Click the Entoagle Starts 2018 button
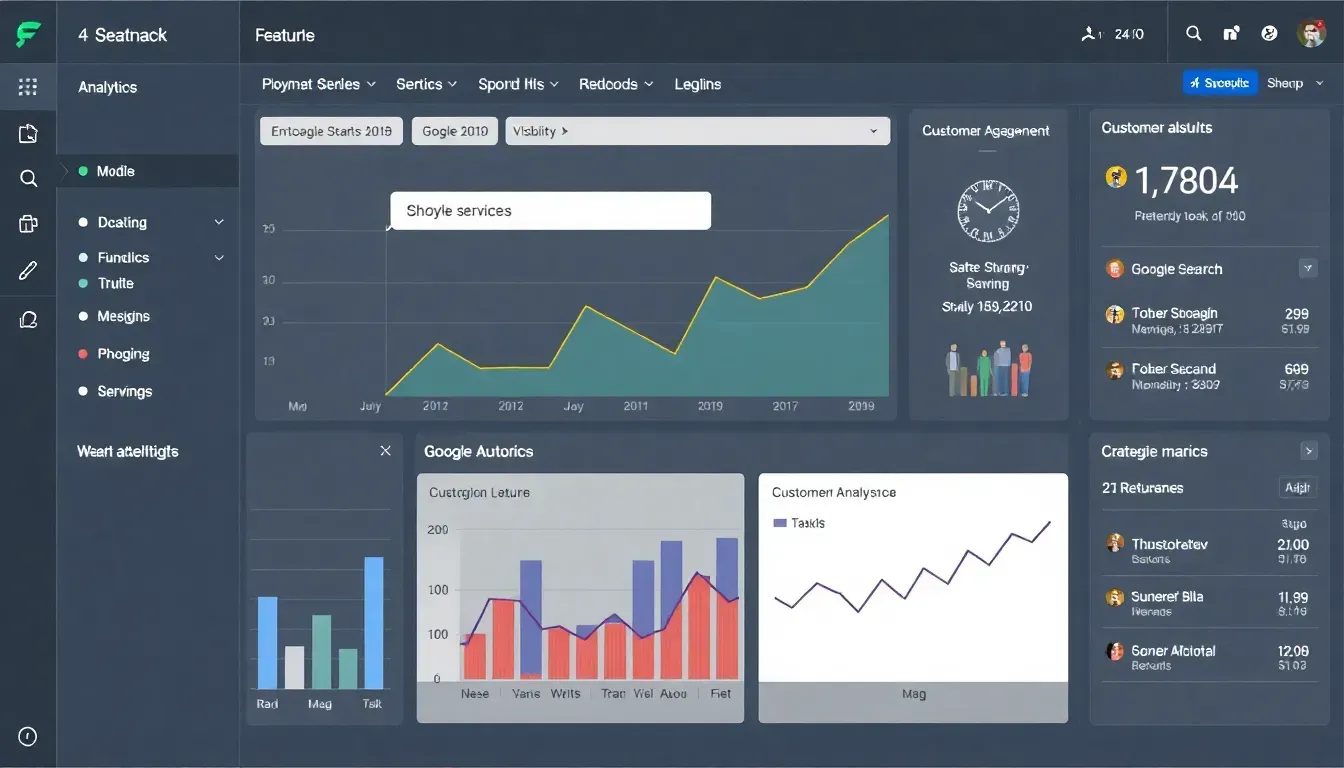The image size is (1344, 768). [331, 131]
